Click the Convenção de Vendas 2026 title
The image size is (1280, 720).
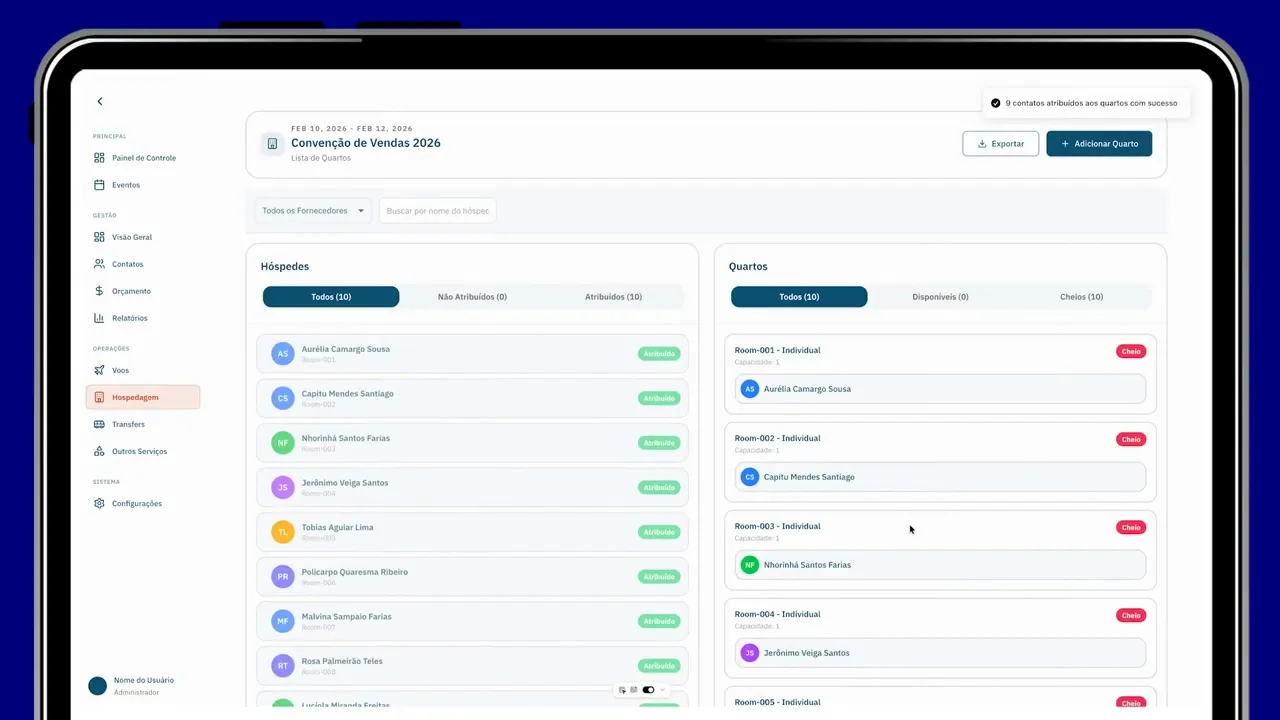[366, 143]
